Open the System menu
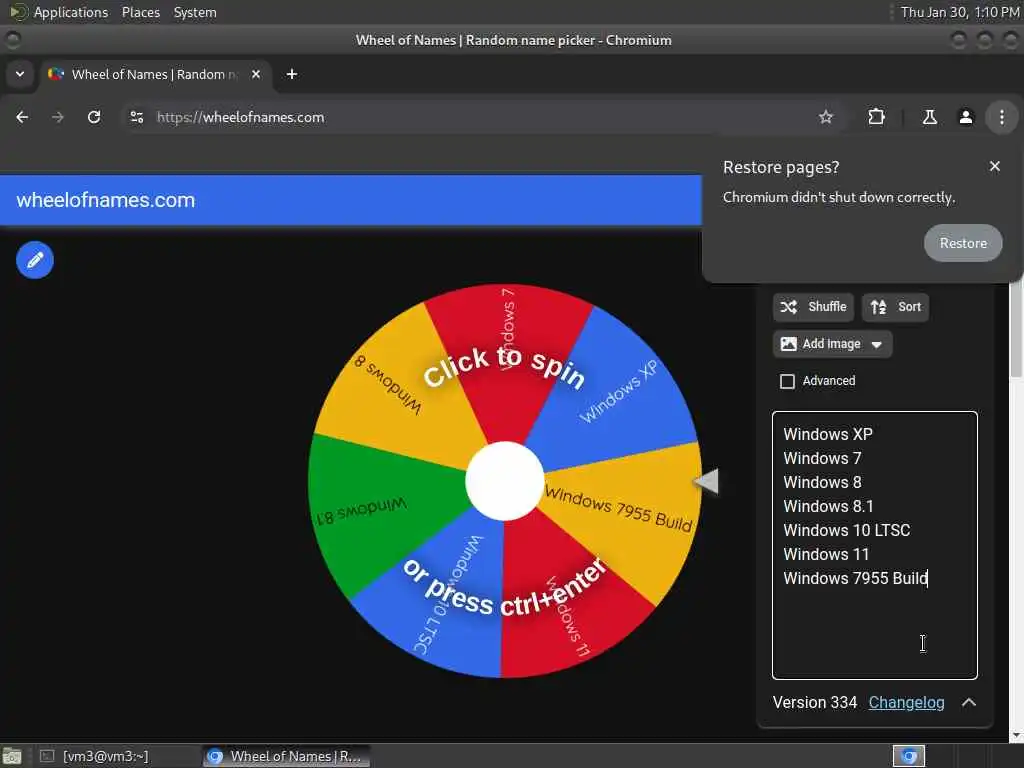 coord(195,12)
